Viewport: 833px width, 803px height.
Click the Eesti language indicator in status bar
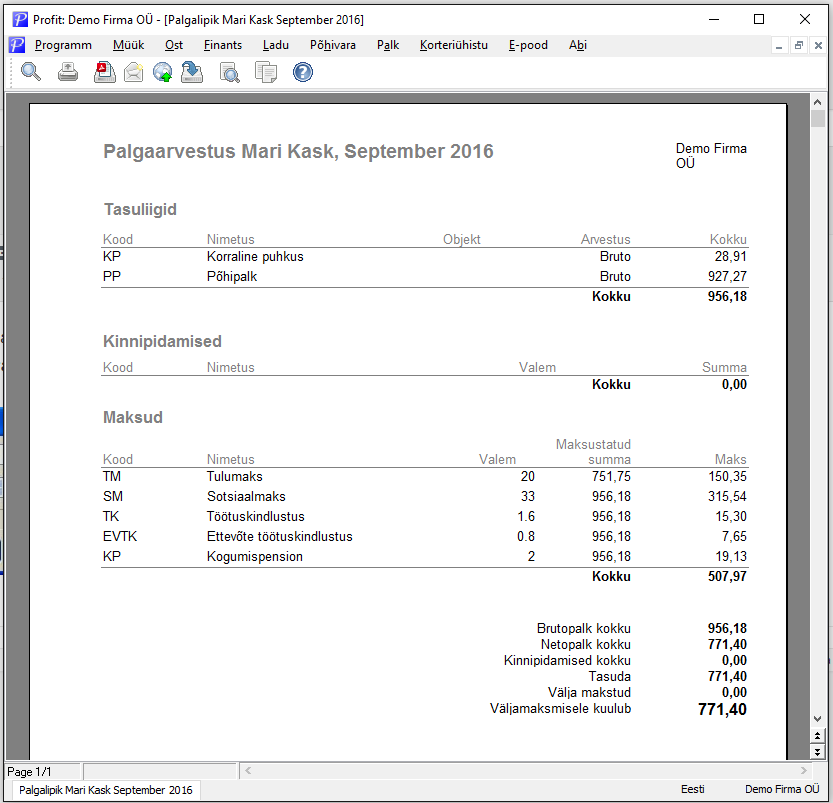[693, 789]
